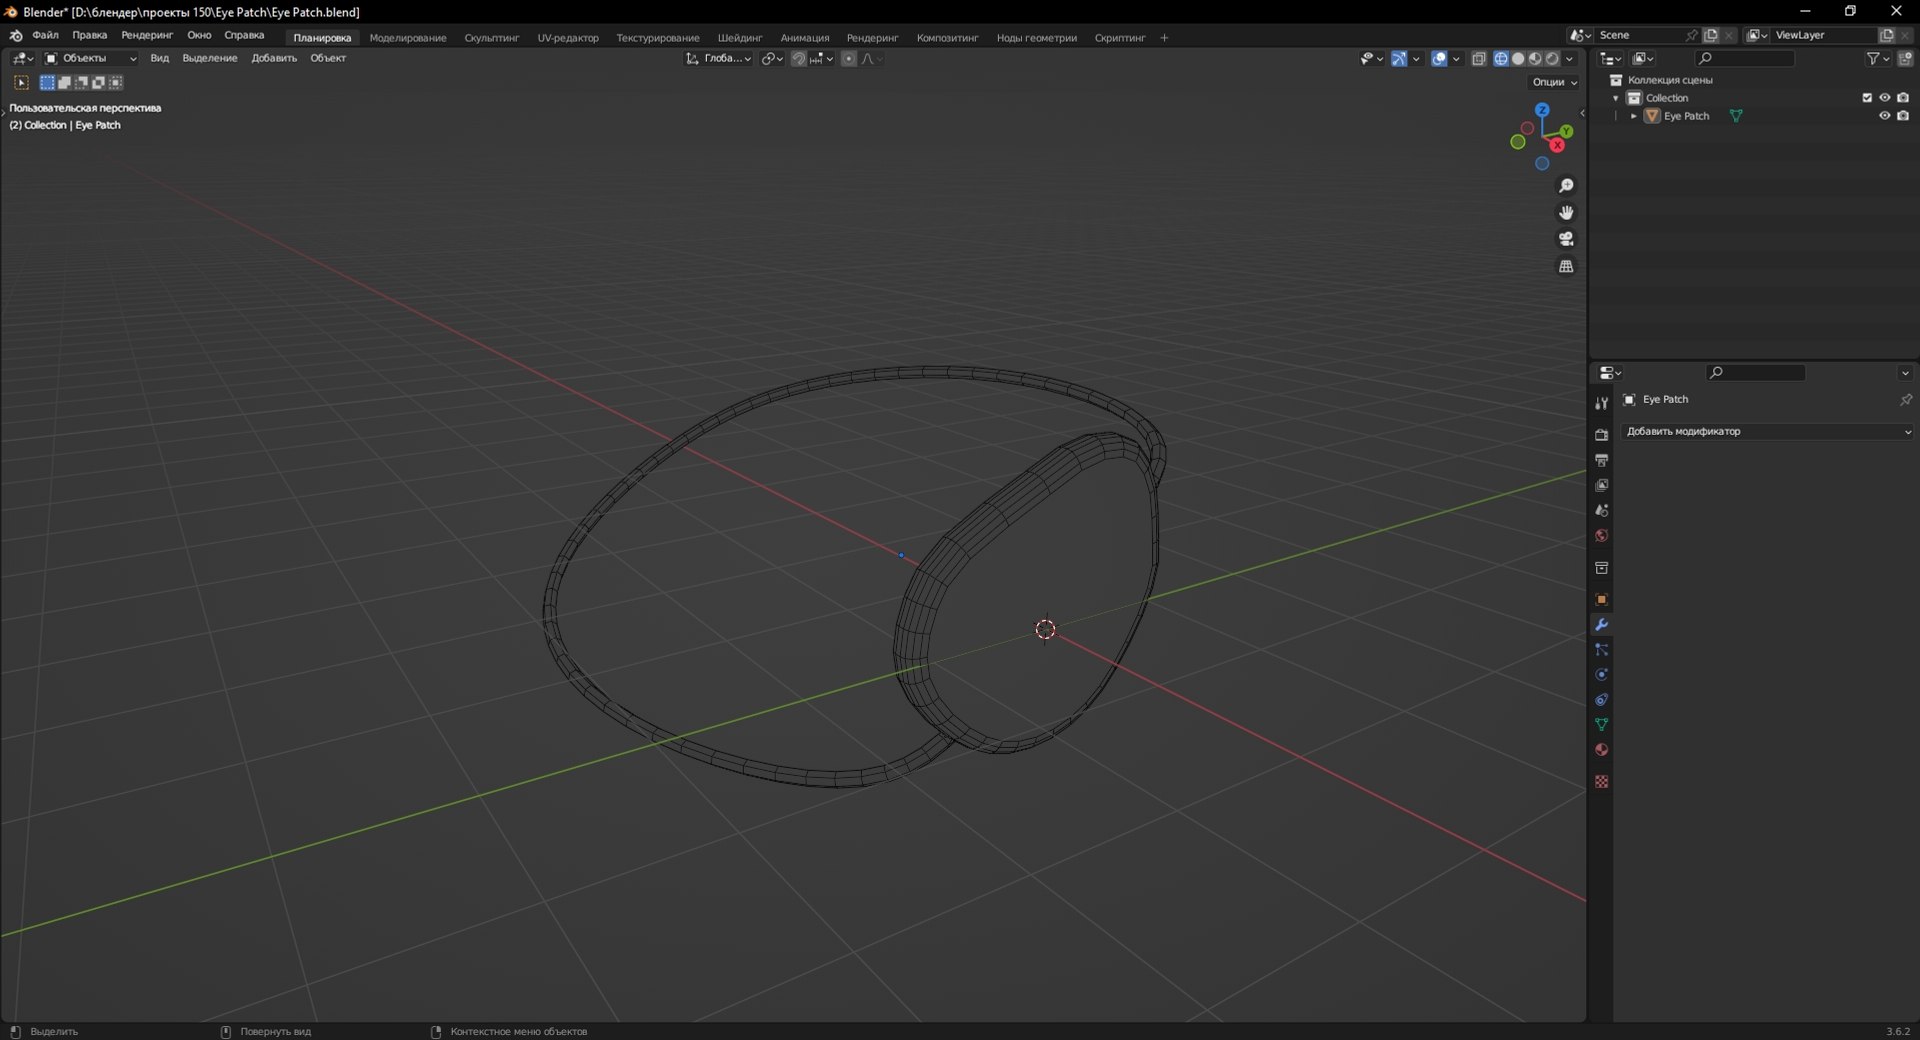Image resolution: width=1920 pixels, height=1040 pixels.
Task: Open the Texture properties tab
Action: pyautogui.click(x=1601, y=781)
